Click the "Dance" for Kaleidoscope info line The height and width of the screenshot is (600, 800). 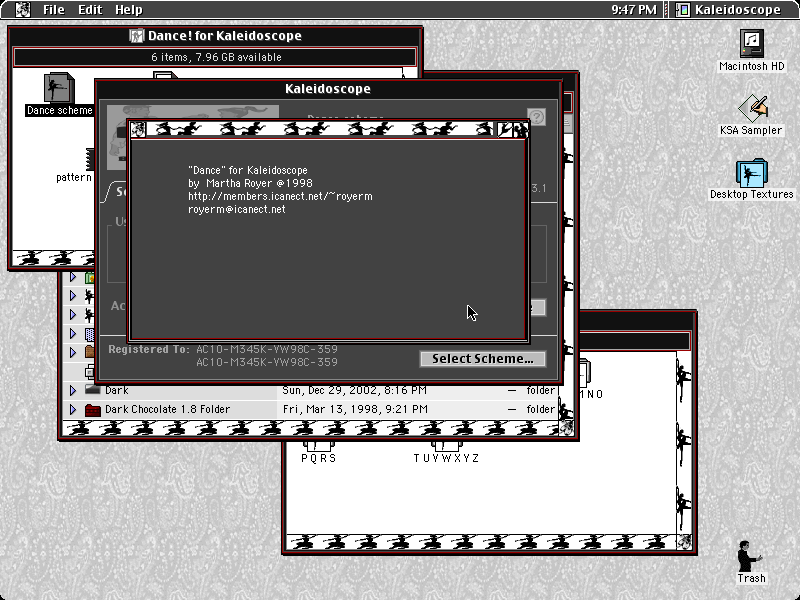click(x=248, y=170)
